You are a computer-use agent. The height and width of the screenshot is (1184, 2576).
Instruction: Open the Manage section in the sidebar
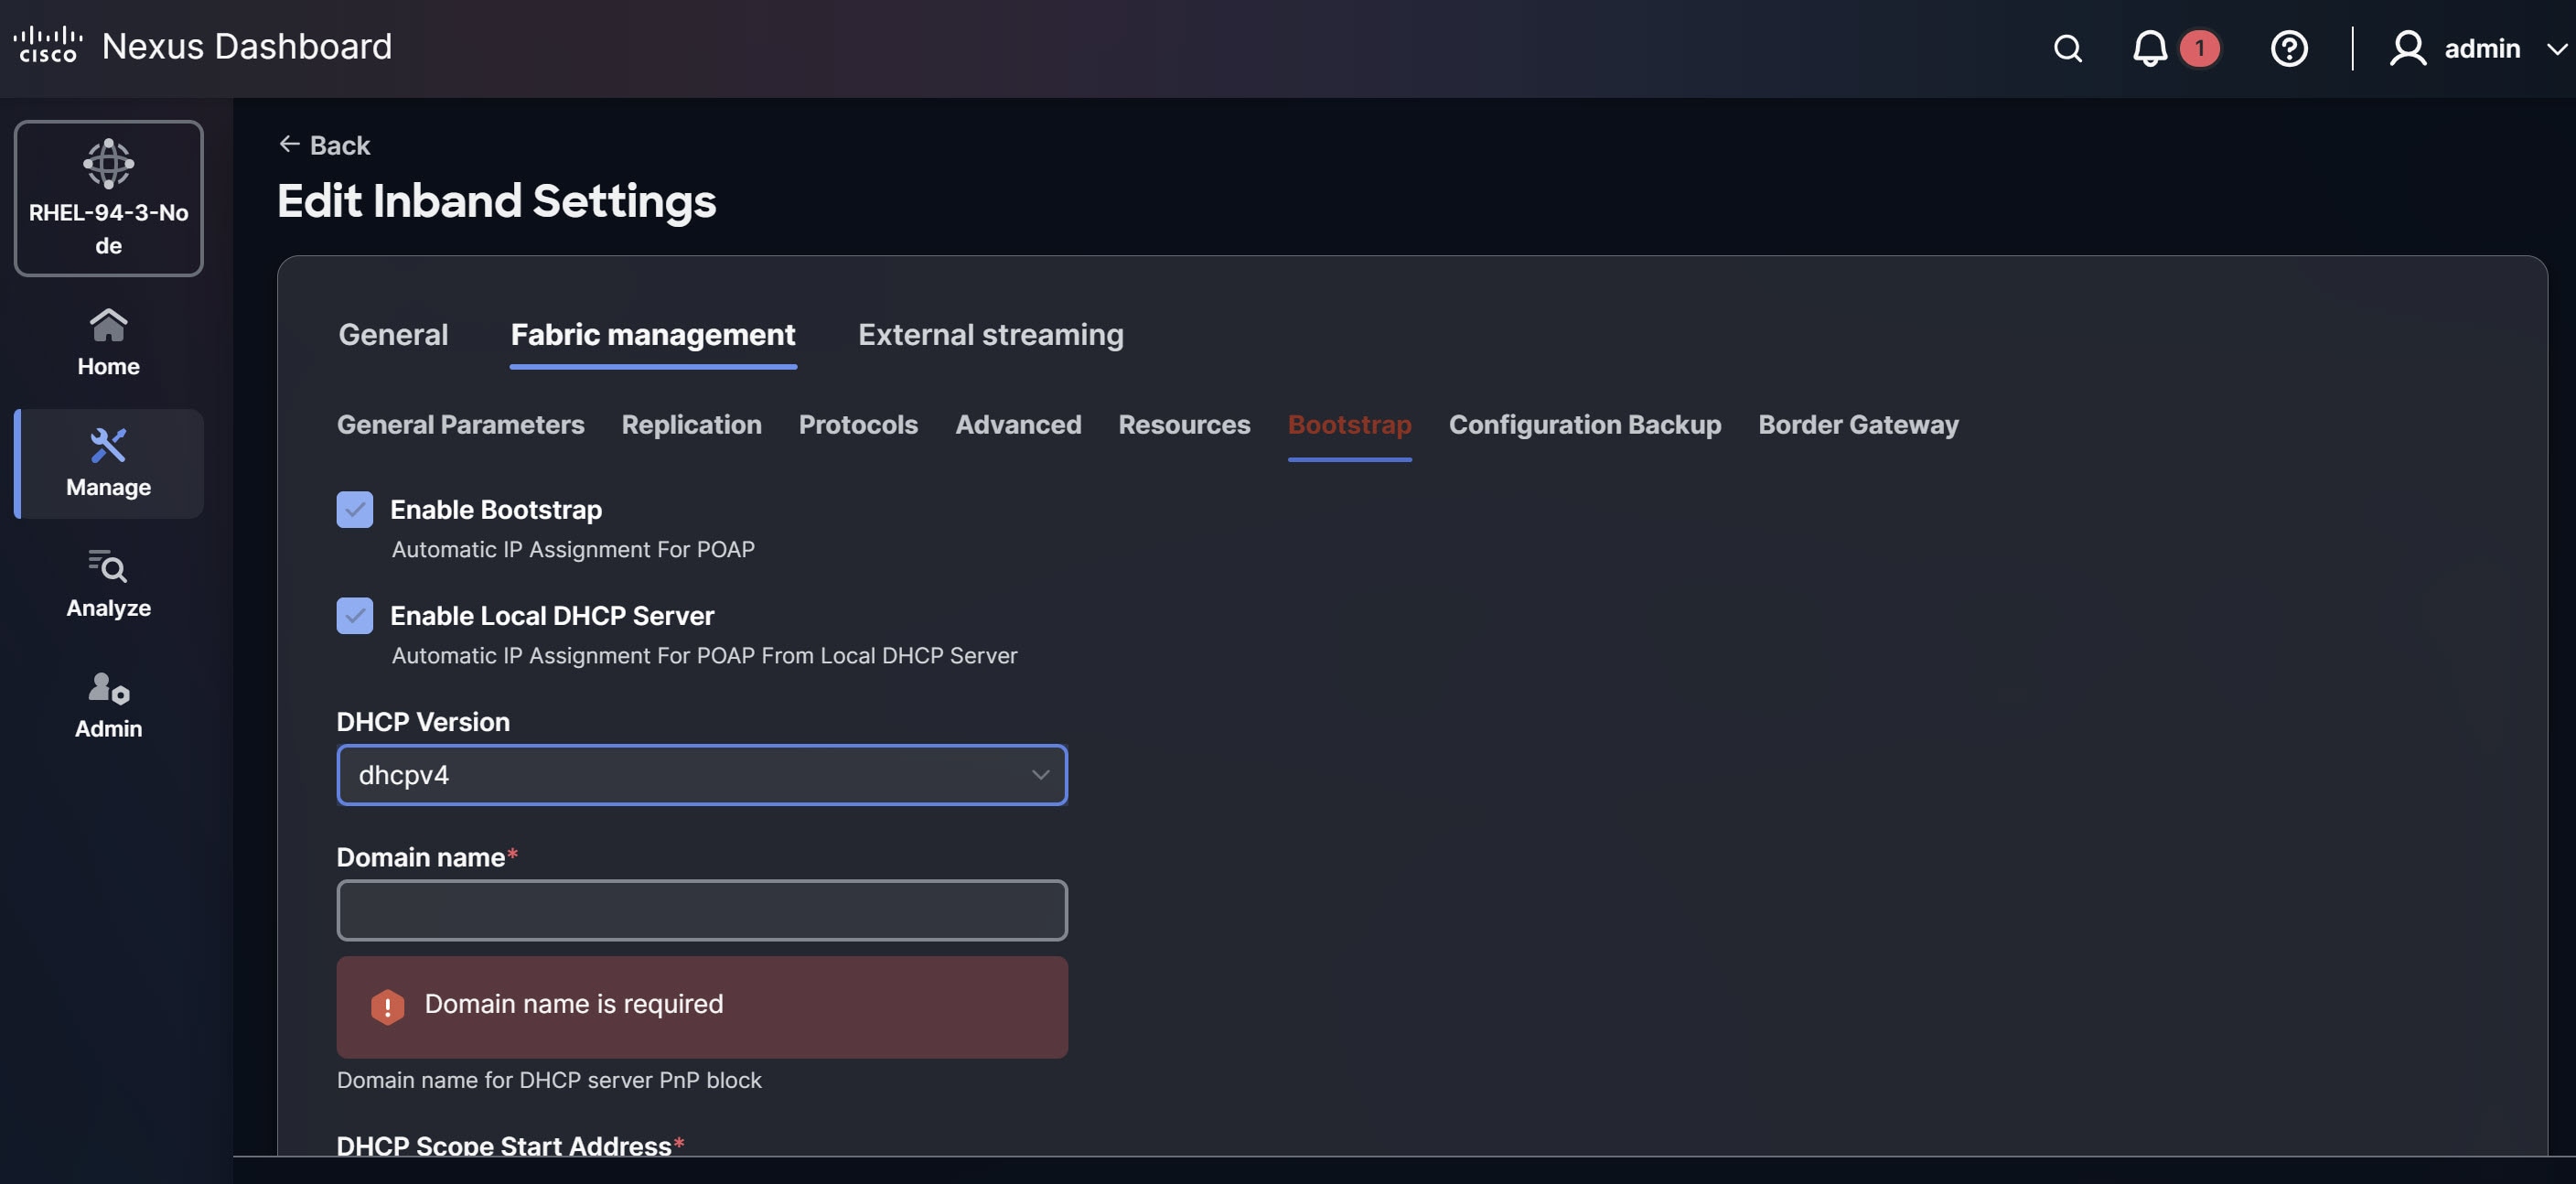click(107, 463)
